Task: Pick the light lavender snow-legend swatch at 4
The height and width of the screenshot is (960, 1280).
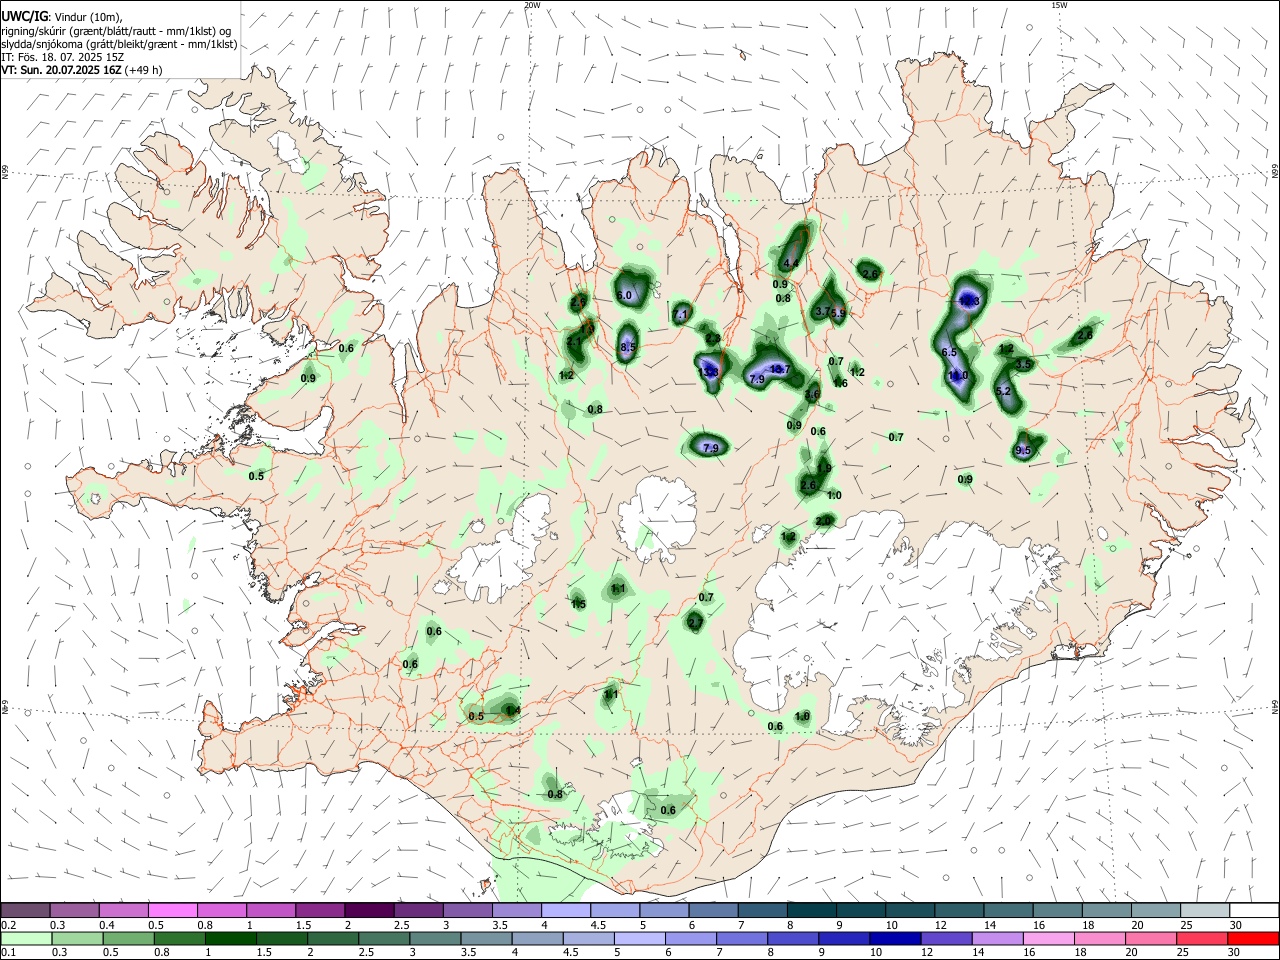Action: (566, 911)
